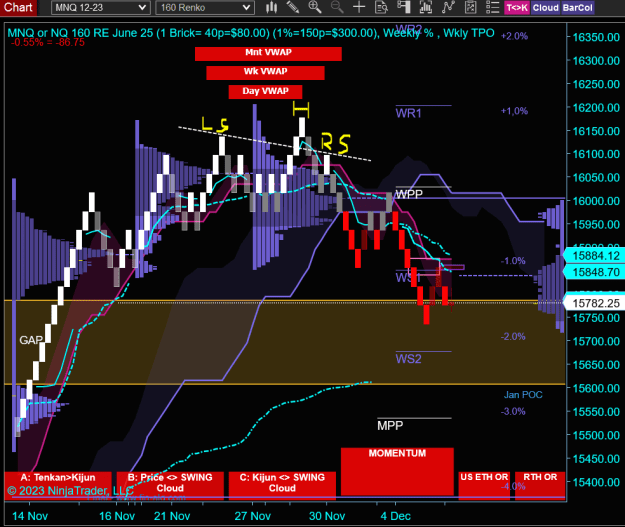The width and height of the screenshot is (625, 527).
Task: Open the MNQ 12-23 instrument dropdown
Action: click(101, 8)
